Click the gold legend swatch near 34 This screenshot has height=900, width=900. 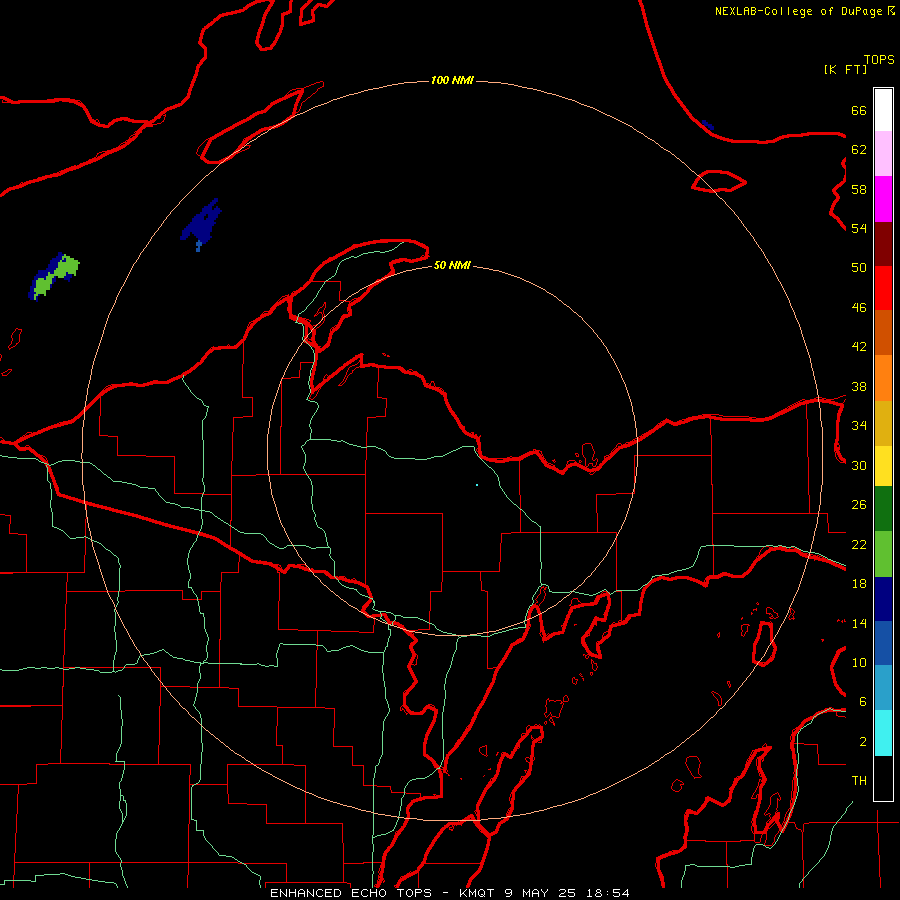pos(883,423)
